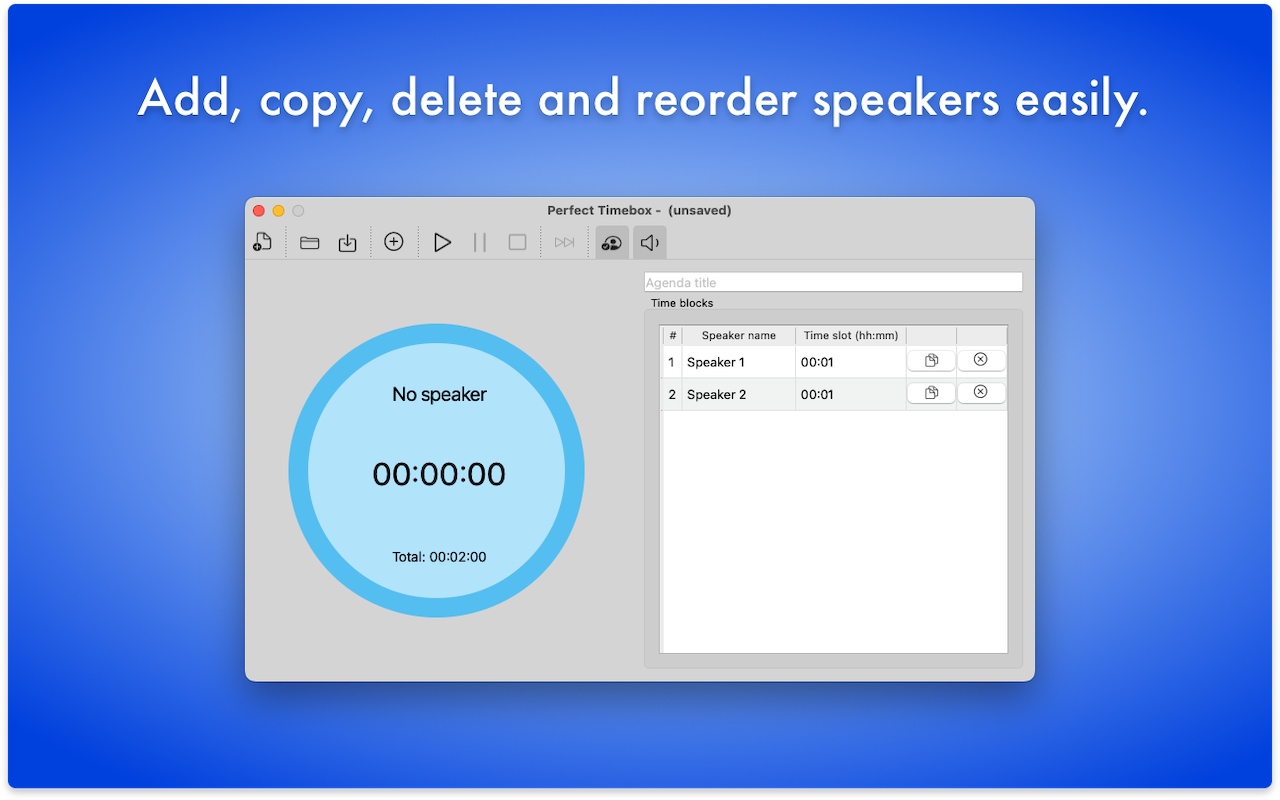Delete Speaker 1 from the list
Screen dimensions: 1280x800
click(980, 360)
